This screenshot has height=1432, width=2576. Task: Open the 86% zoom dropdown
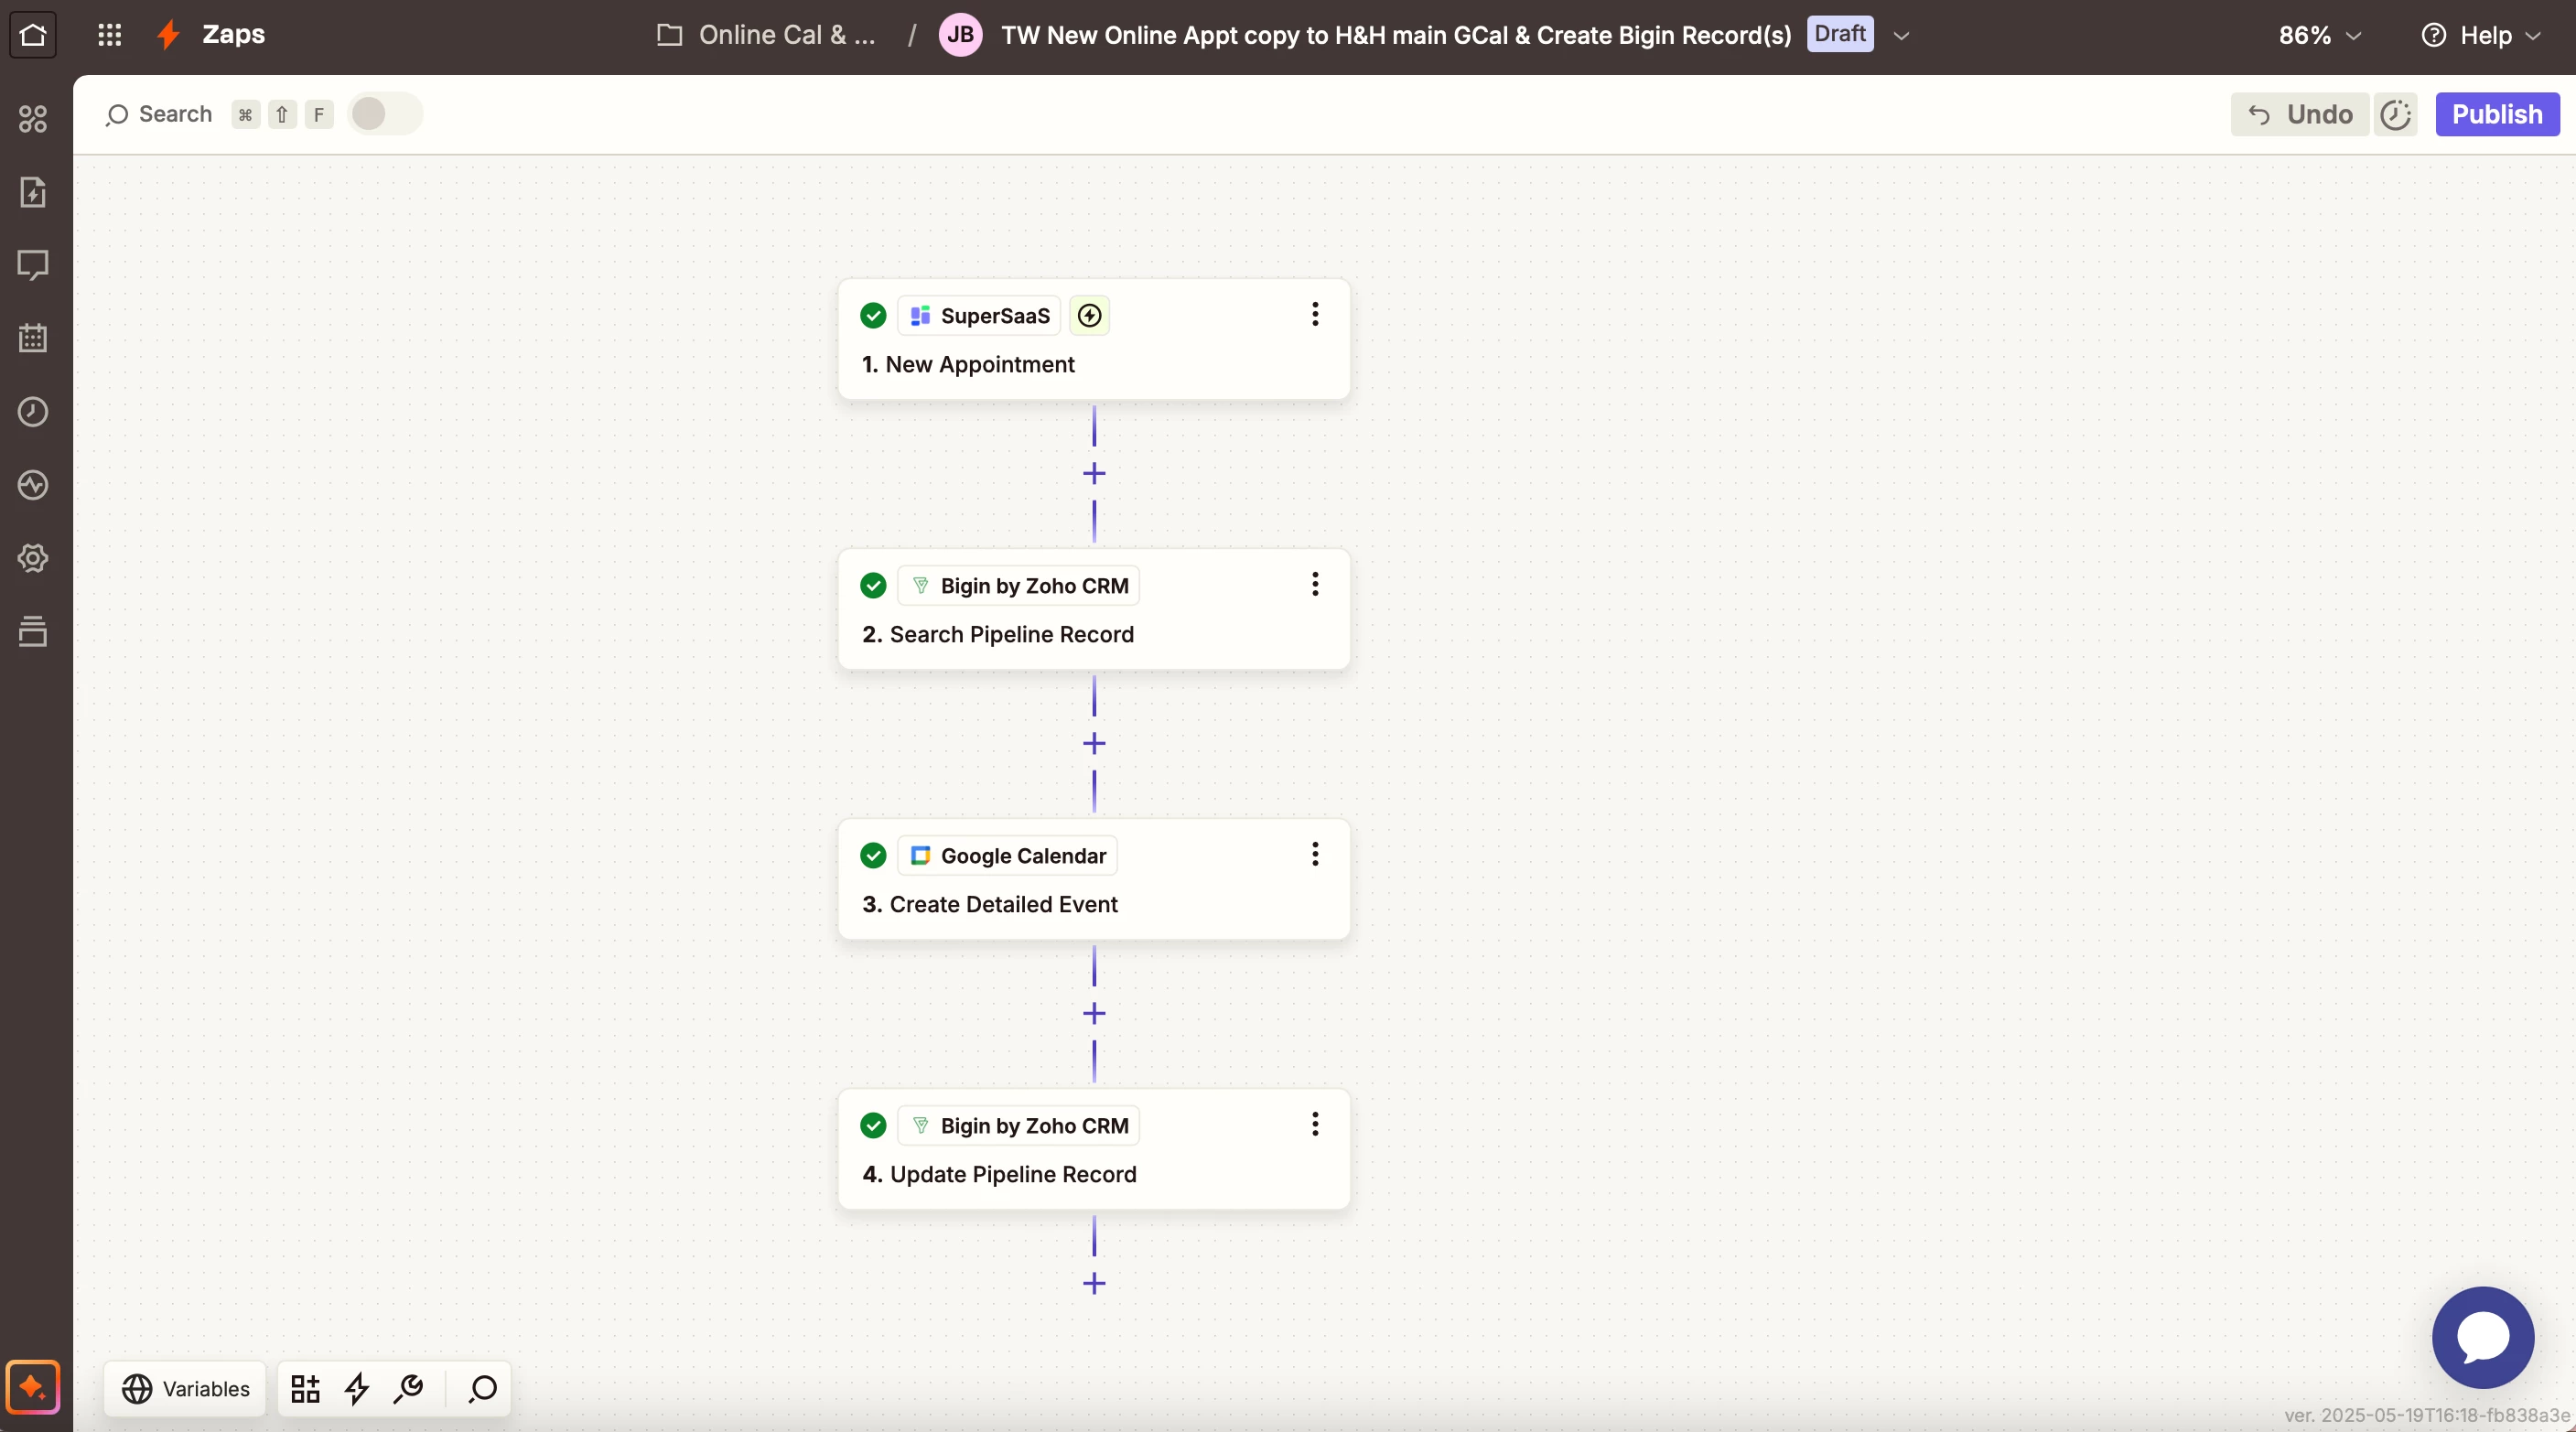2320,35
